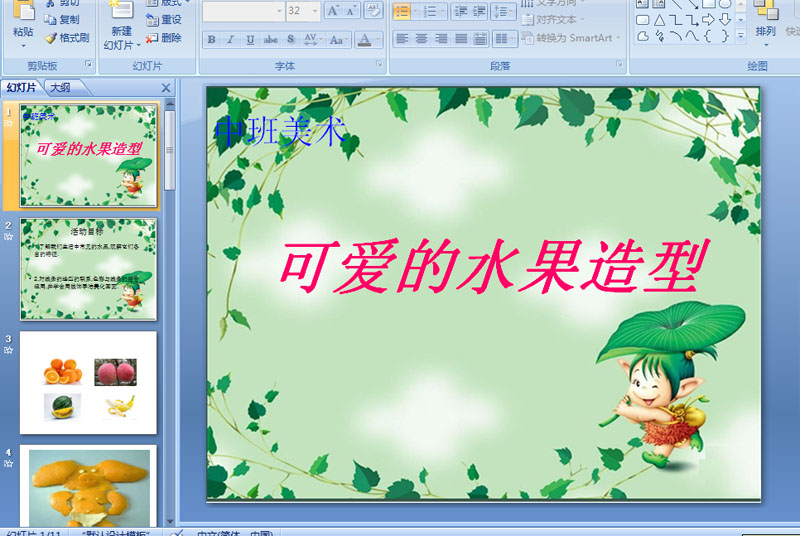Expand the font color dropdown arrow
Viewport: 800px width, 536px height.
pos(378,40)
